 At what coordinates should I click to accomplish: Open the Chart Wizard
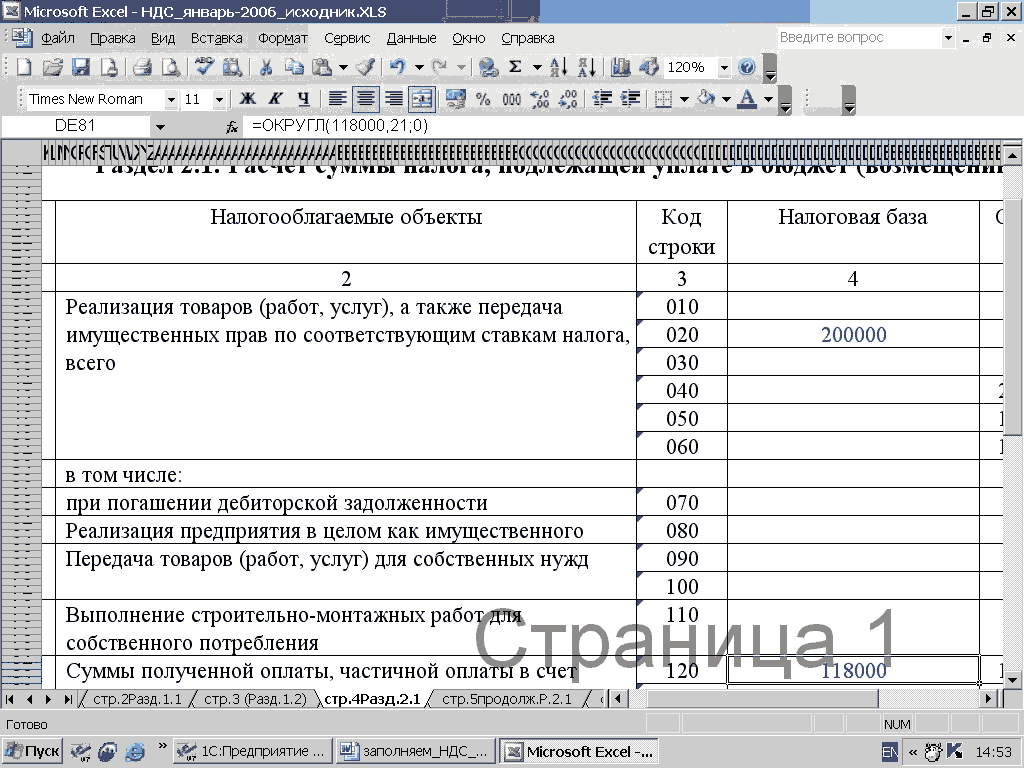tap(621, 67)
